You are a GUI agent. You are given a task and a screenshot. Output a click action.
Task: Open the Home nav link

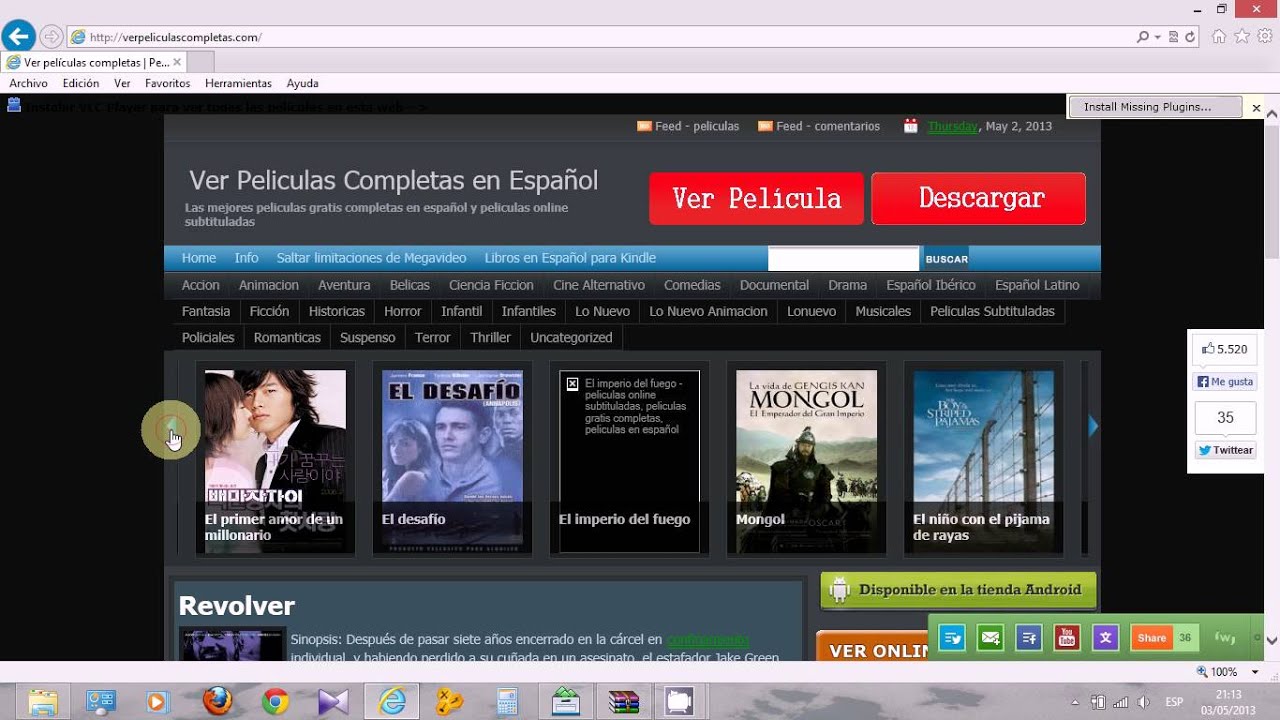[199, 258]
